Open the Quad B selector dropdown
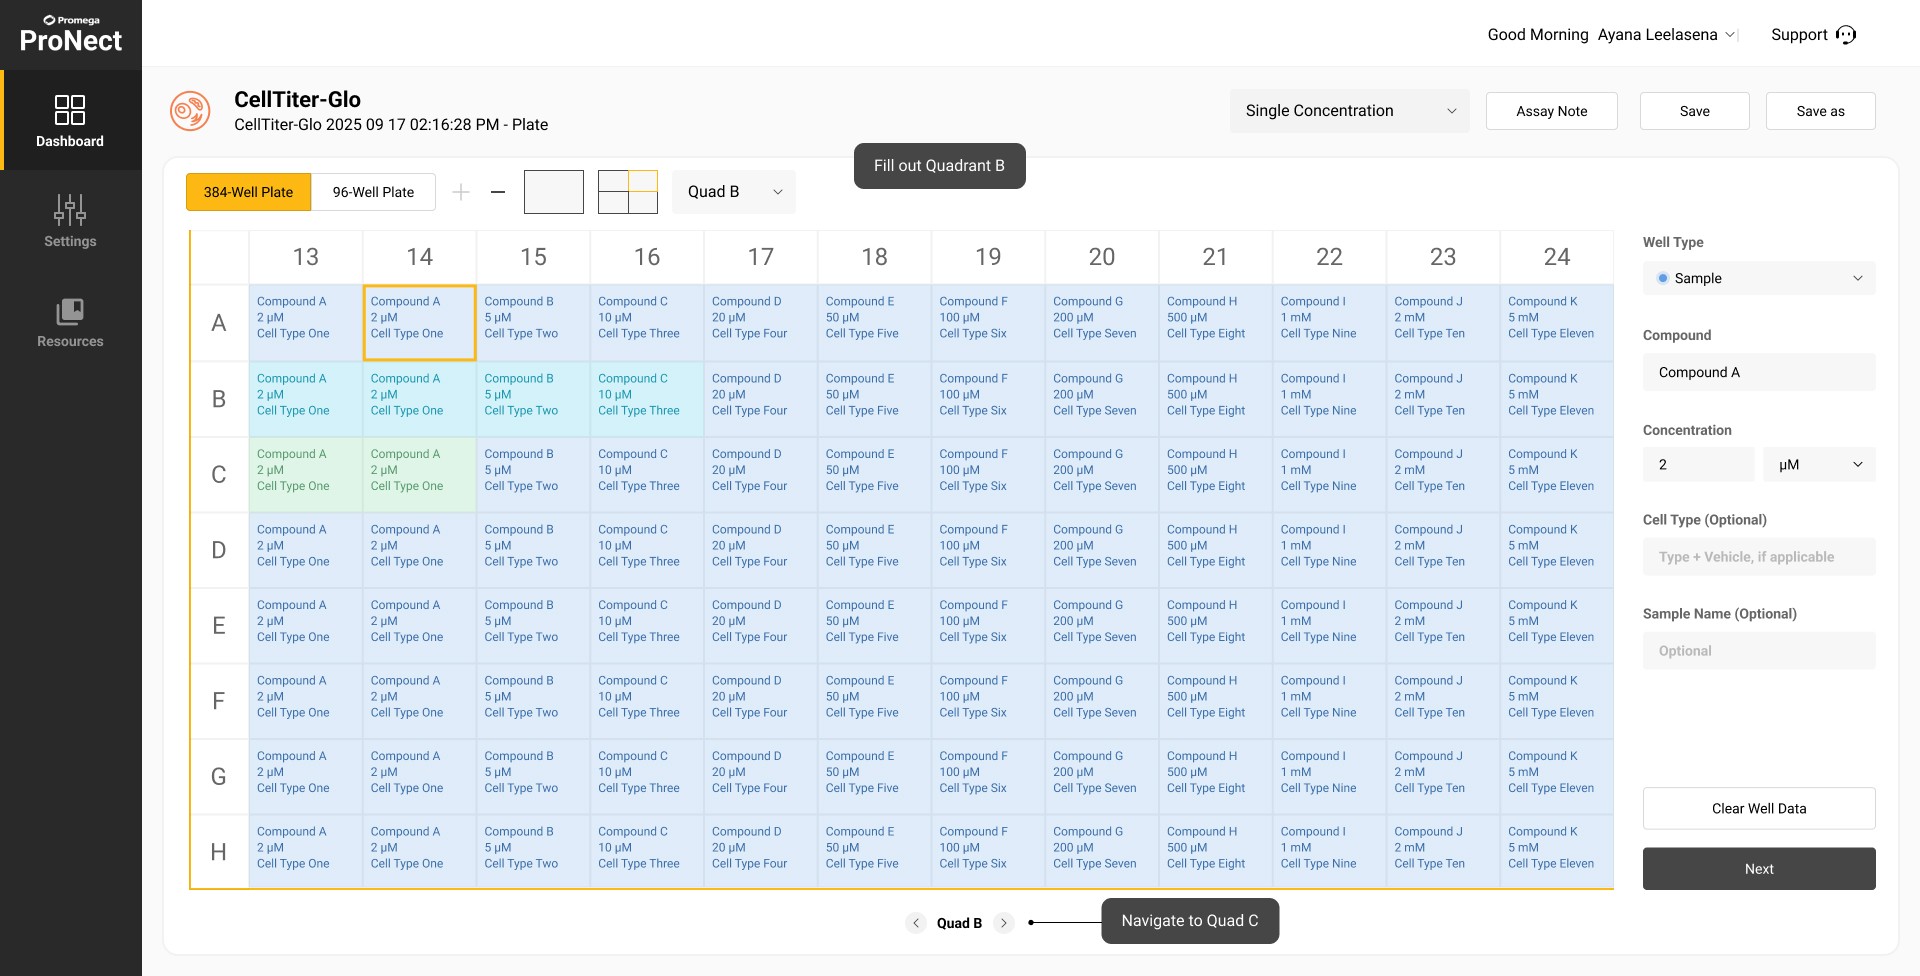Screen dimensions: 1920x976 pyautogui.click(x=734, y=192)
